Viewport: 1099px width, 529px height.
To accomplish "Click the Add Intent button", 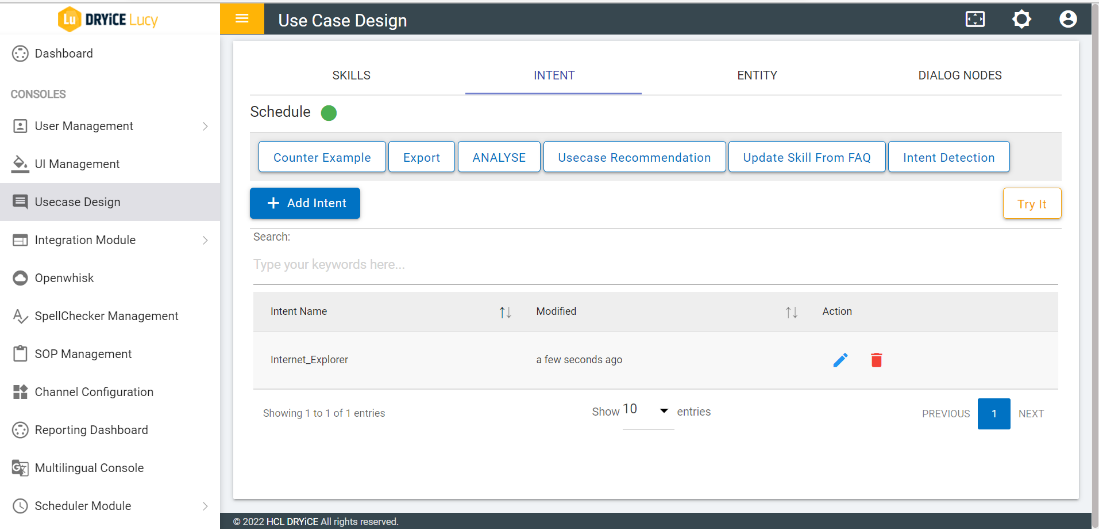I will point(305,203).
